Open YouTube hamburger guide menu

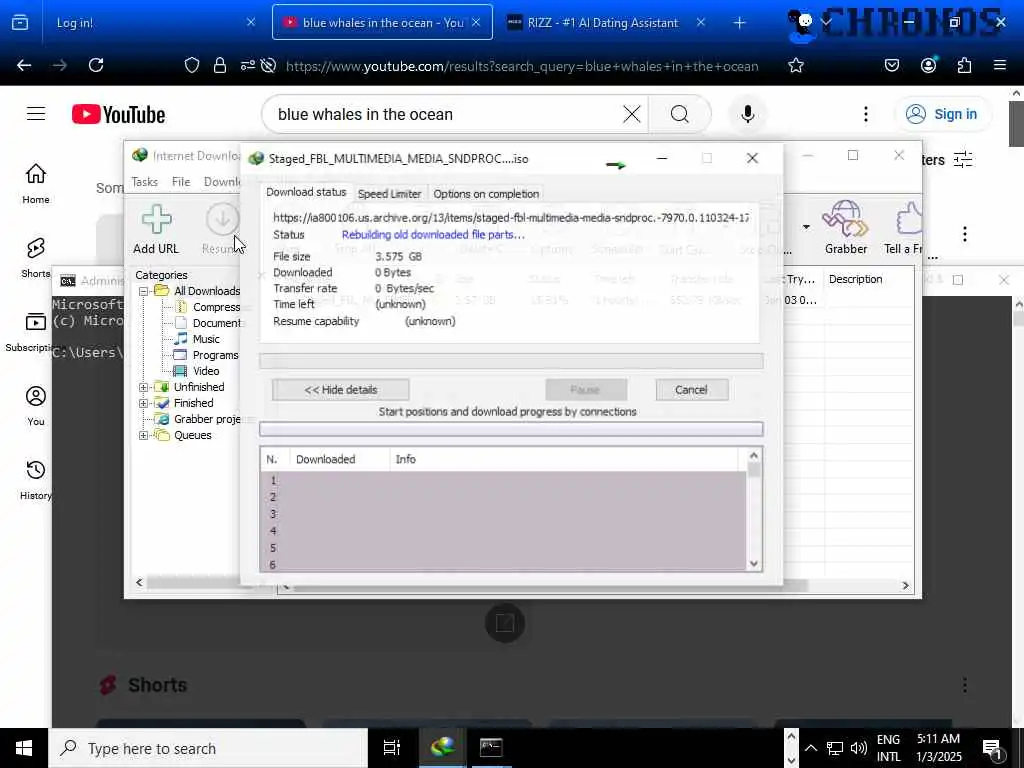point(36,114)
